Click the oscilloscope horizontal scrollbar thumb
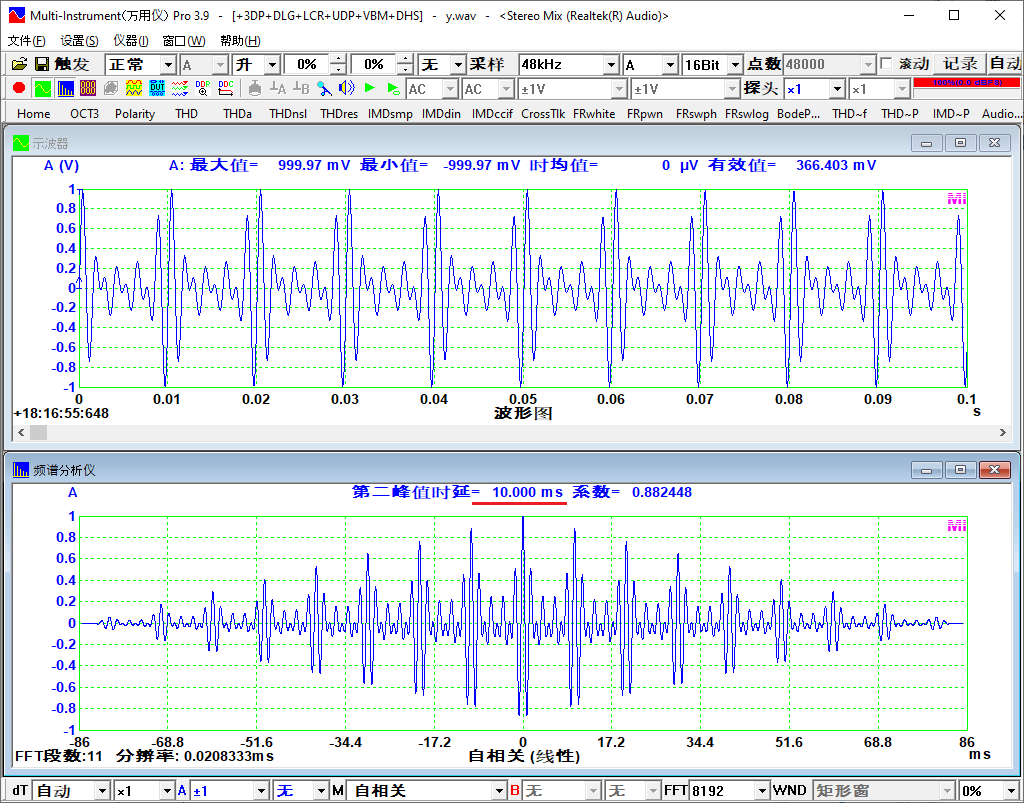Screen dimensions: 1024x803 point(39,432)
